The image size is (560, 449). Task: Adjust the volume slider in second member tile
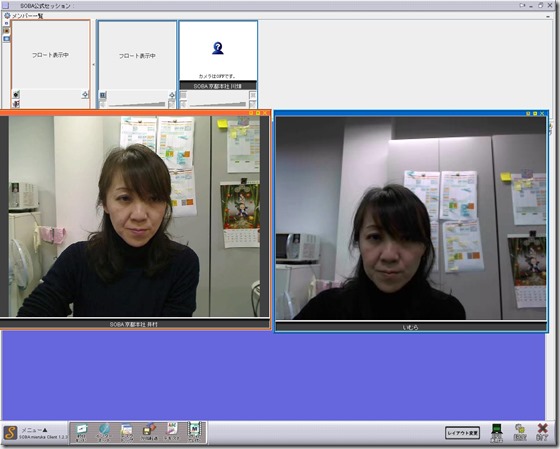click(x=137, y=104)
